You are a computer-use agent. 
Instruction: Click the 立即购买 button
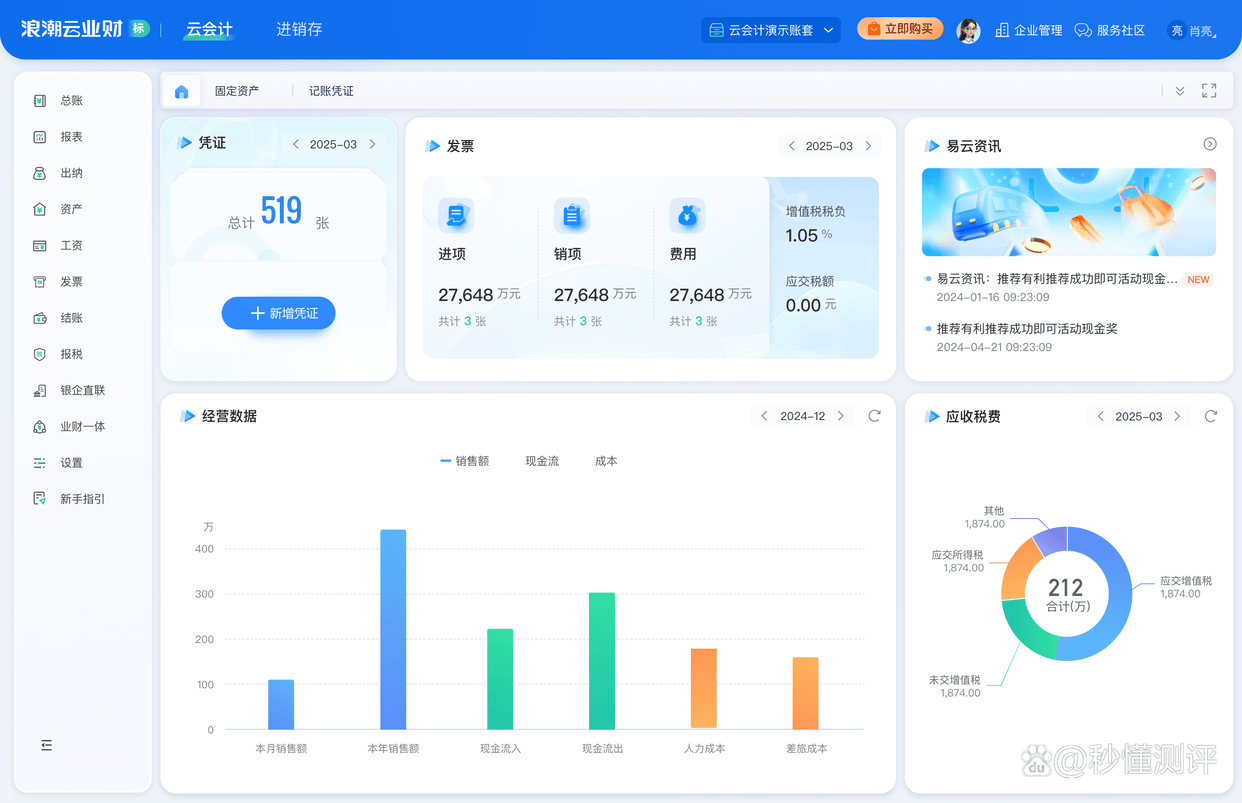point(900,29)
